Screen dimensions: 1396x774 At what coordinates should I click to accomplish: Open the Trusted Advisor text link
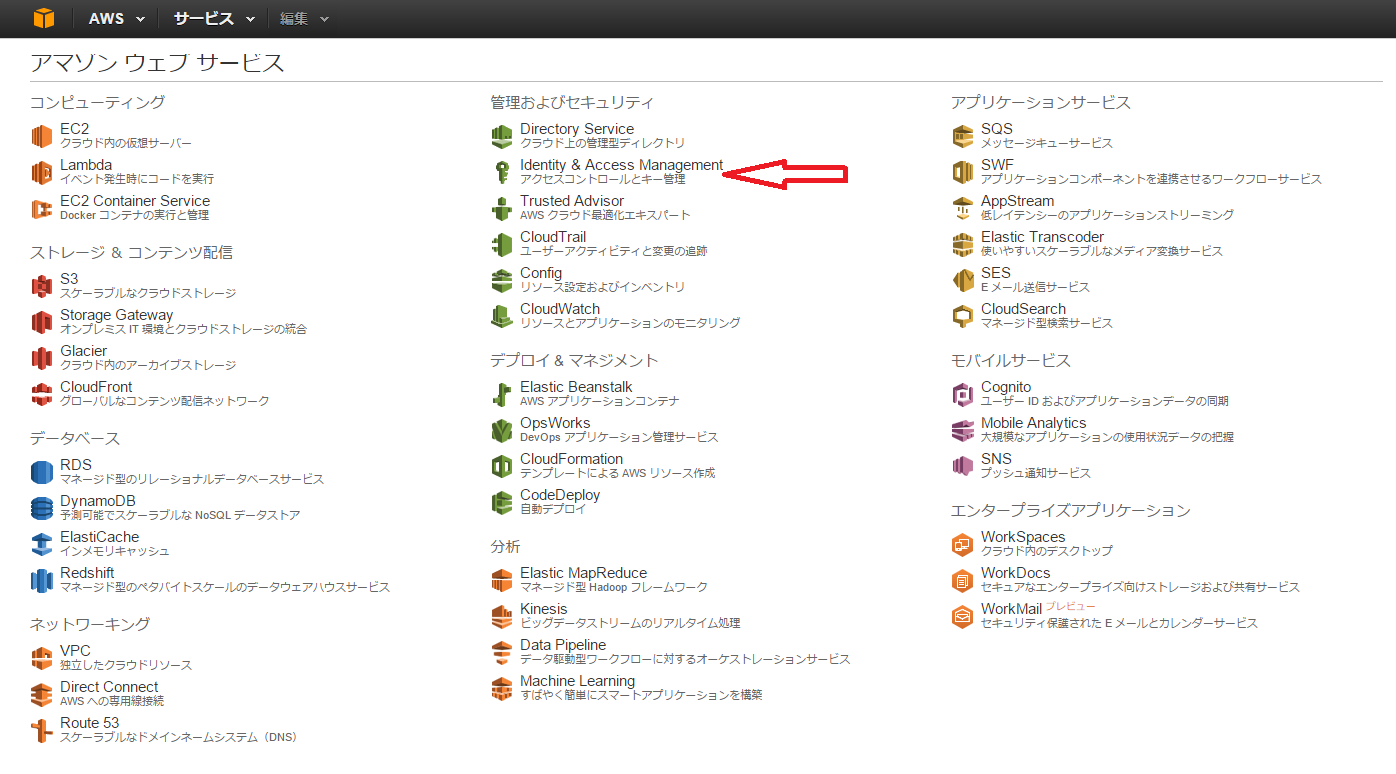pos(572,201)
